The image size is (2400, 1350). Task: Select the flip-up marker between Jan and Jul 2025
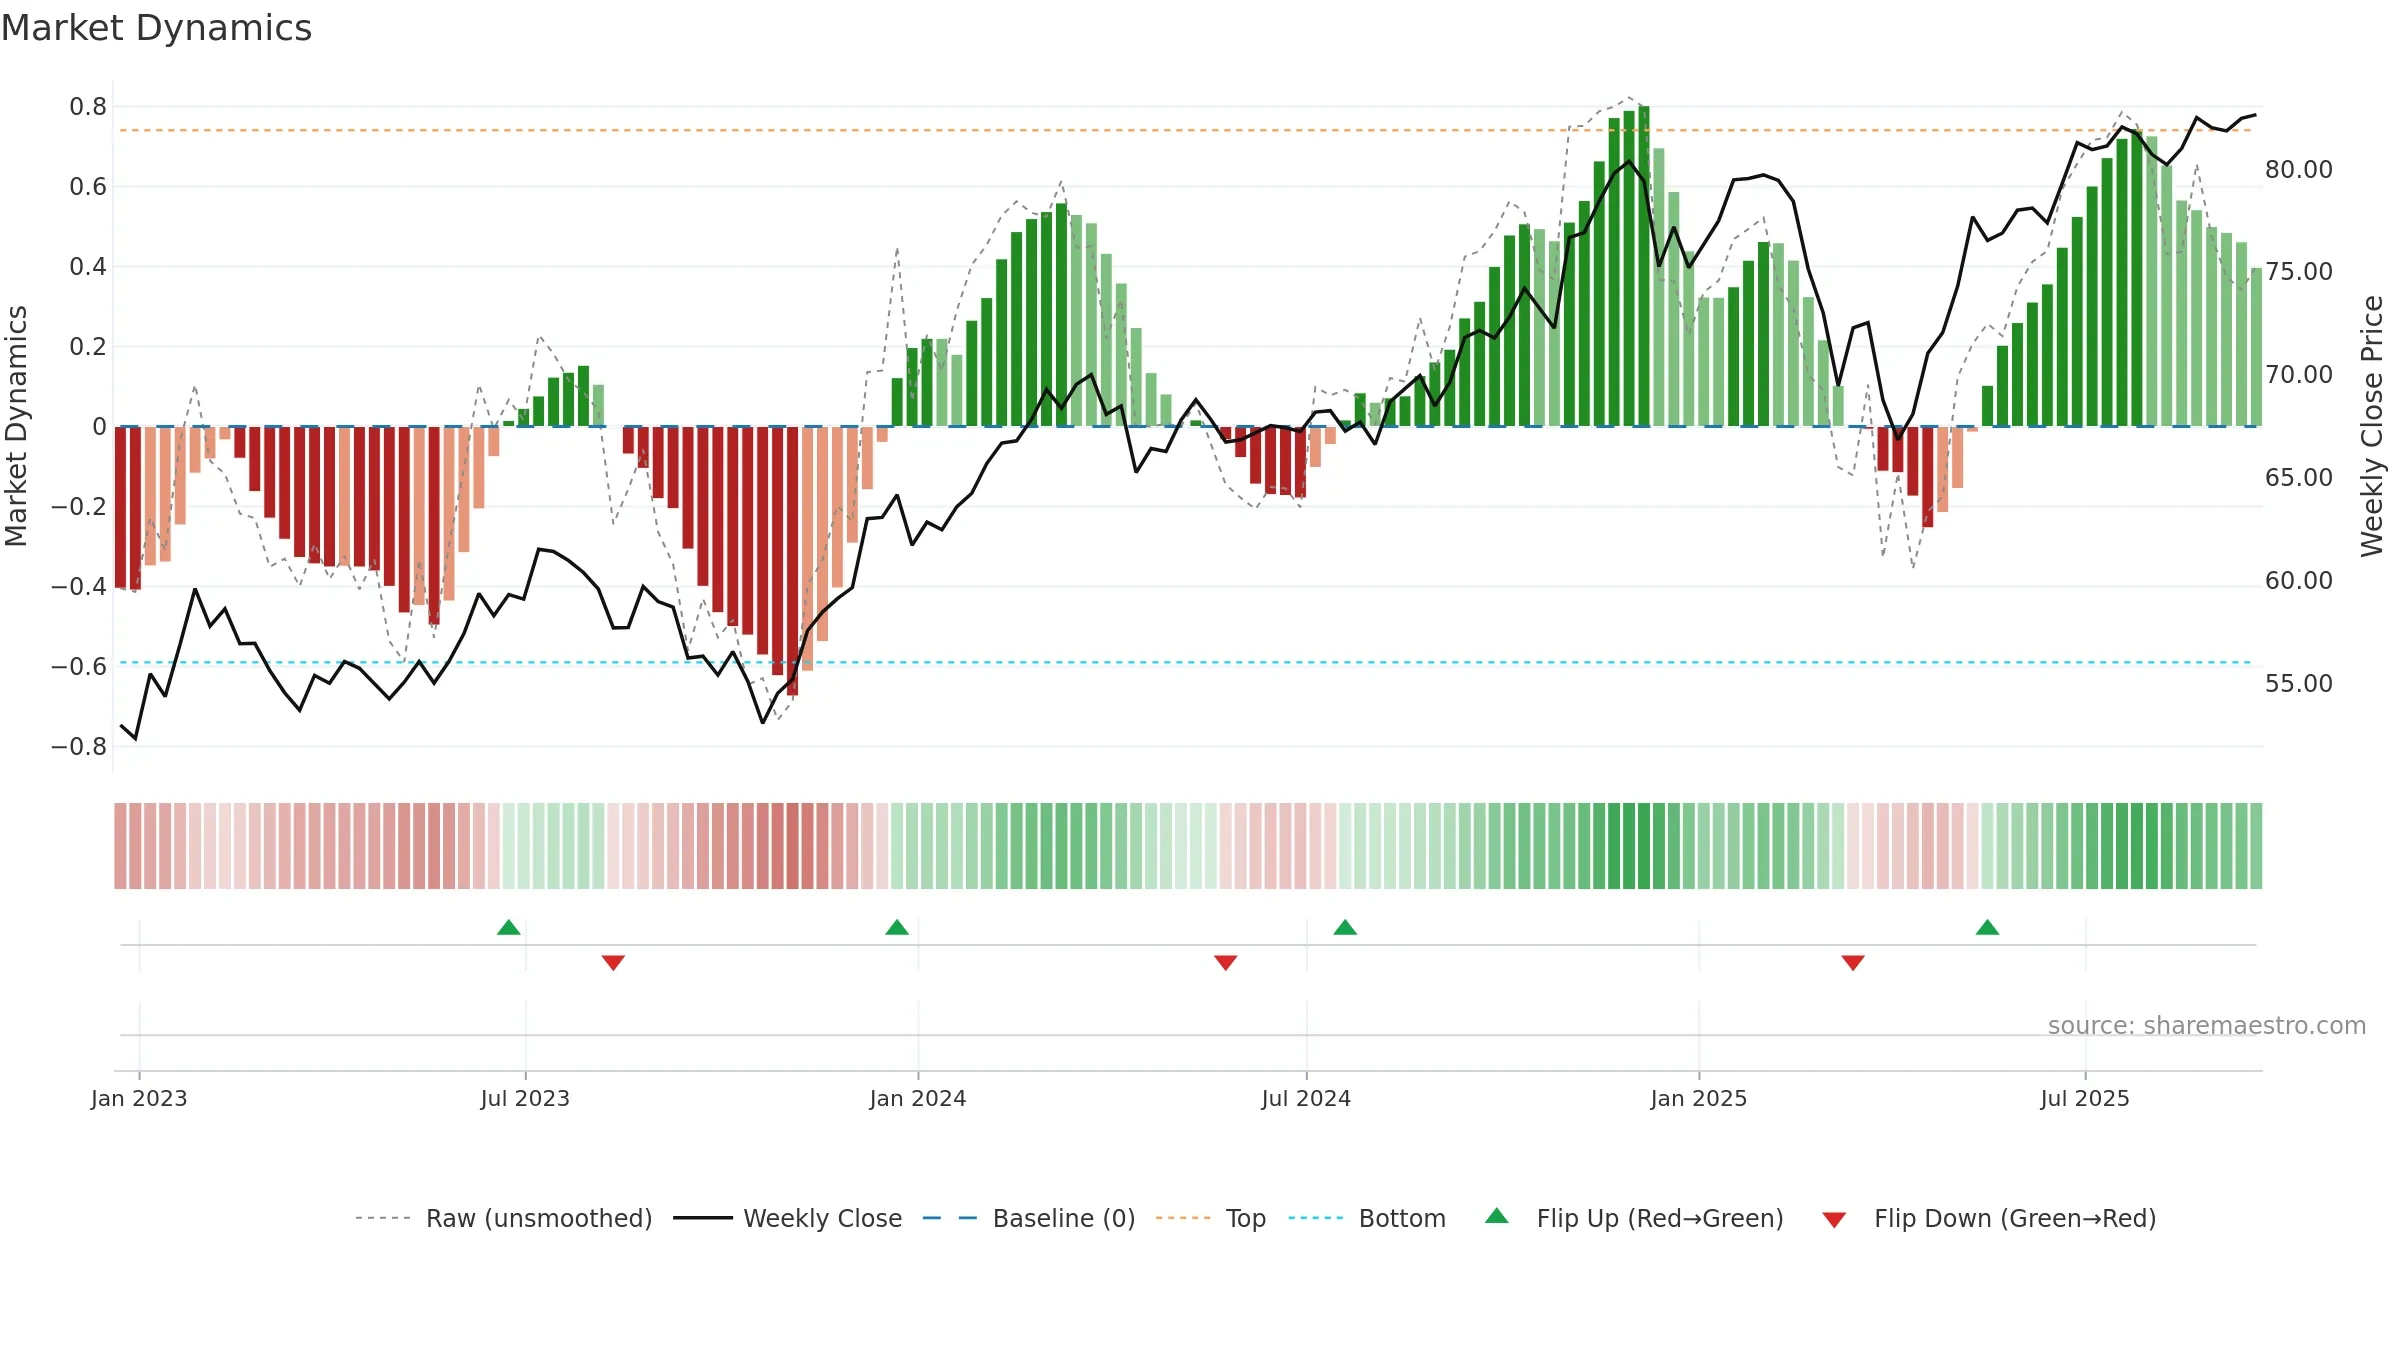point(1987,927)
